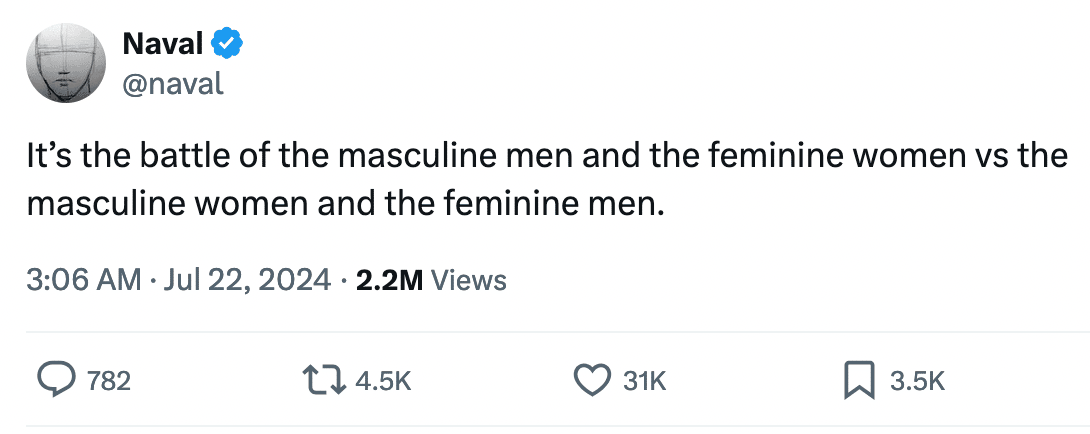Click the 31K likes count

(x=644, y=381)
